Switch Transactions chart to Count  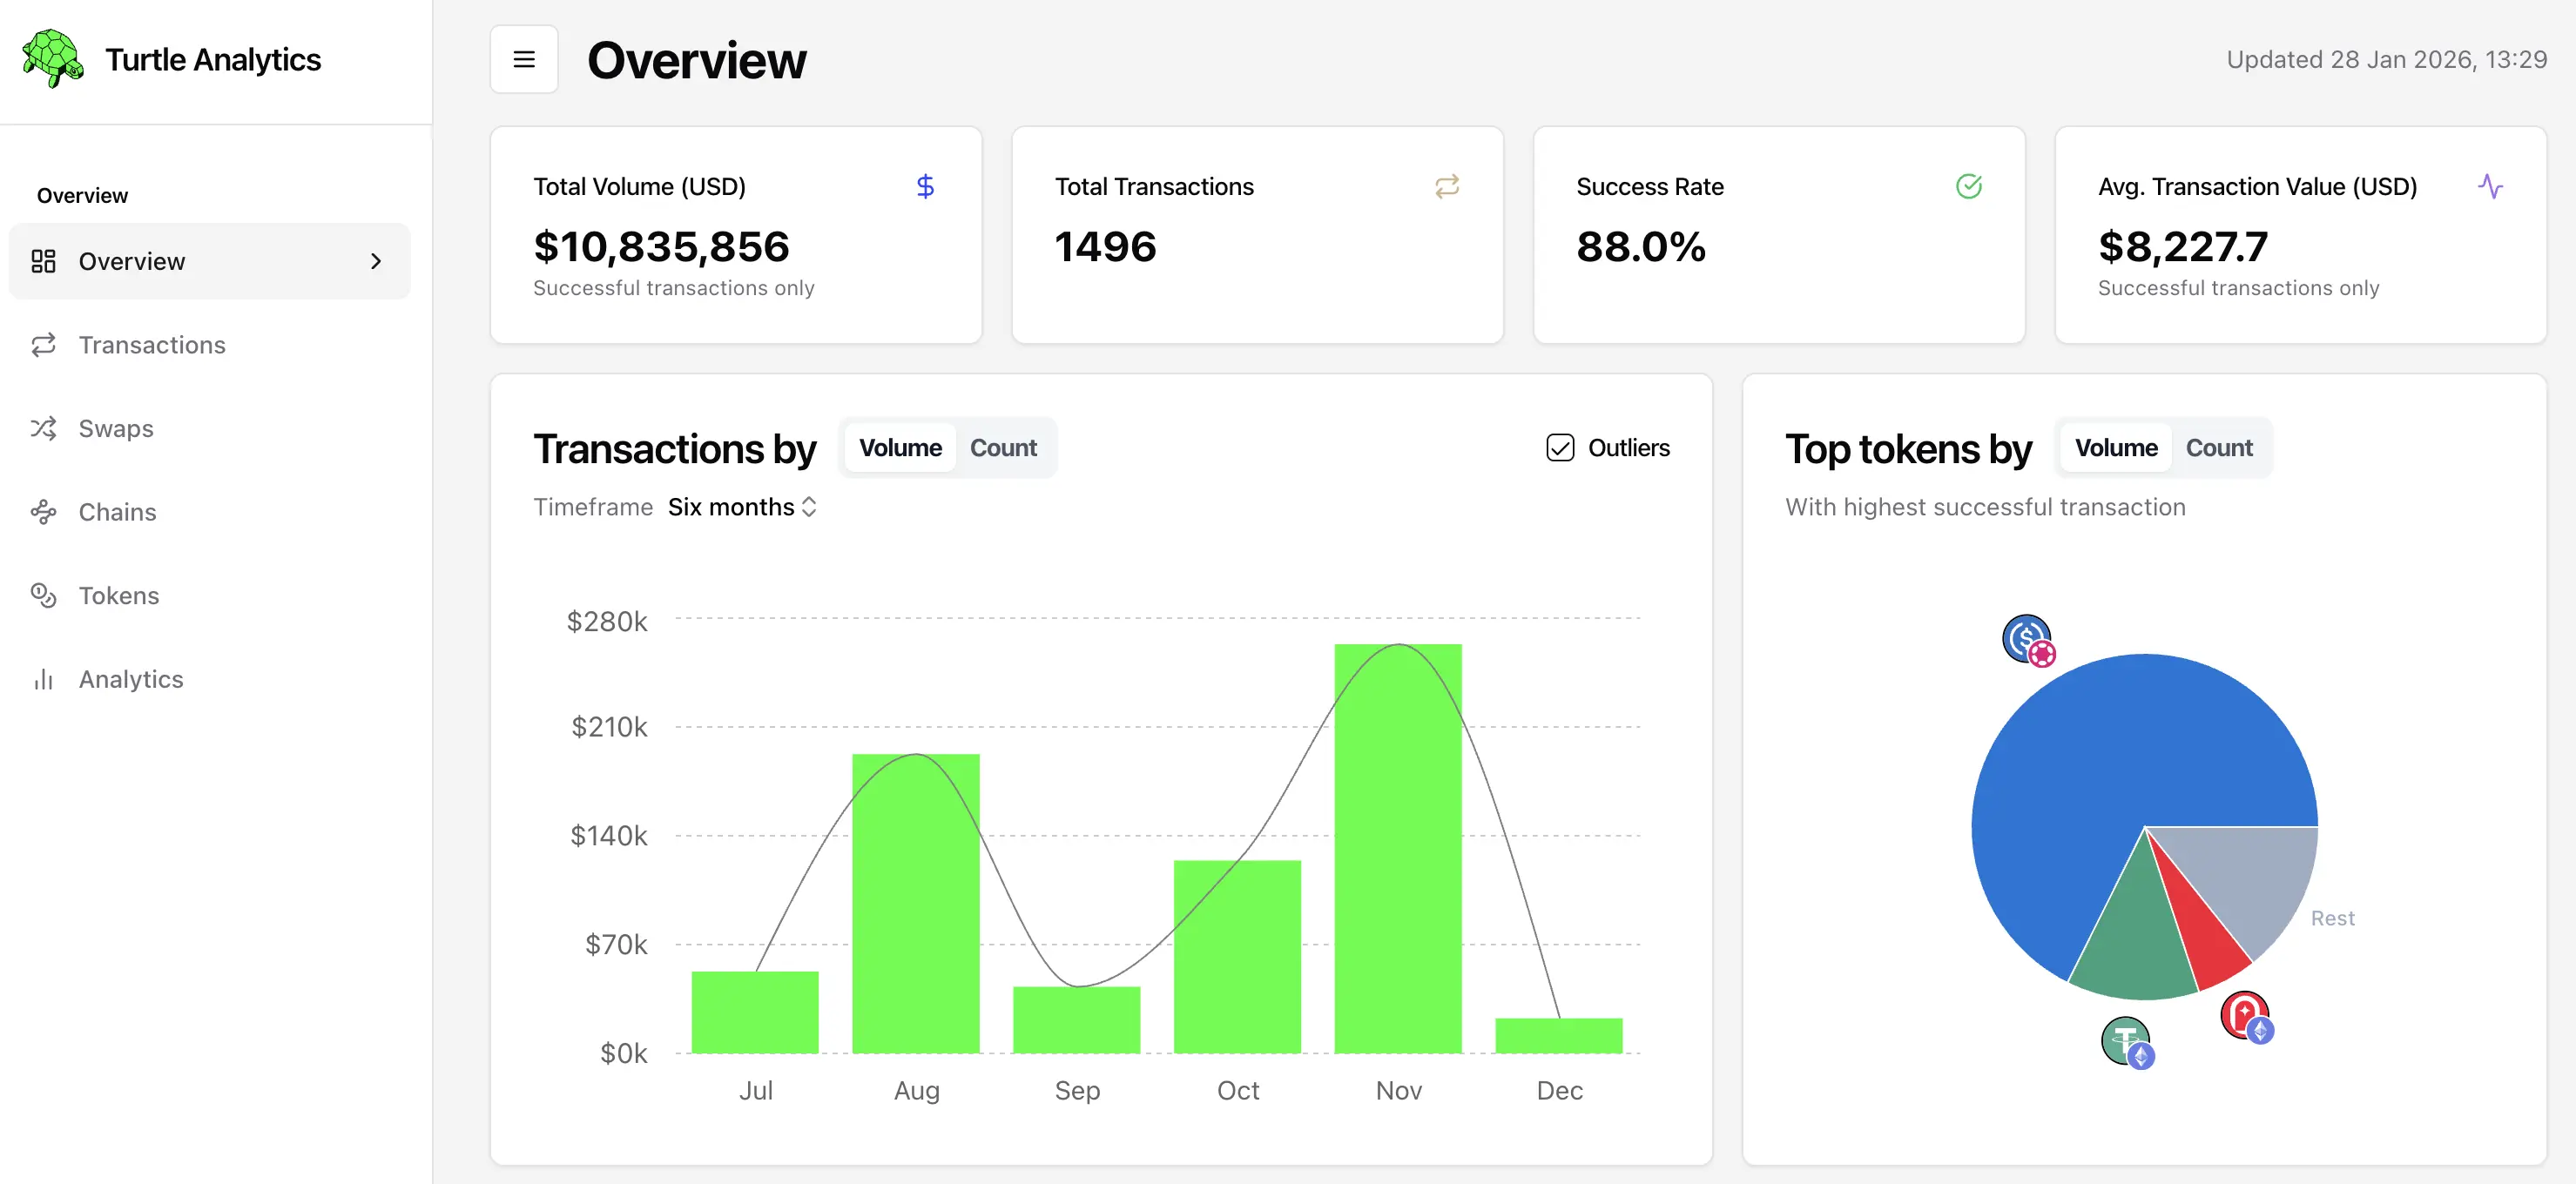pos(1003,448)
